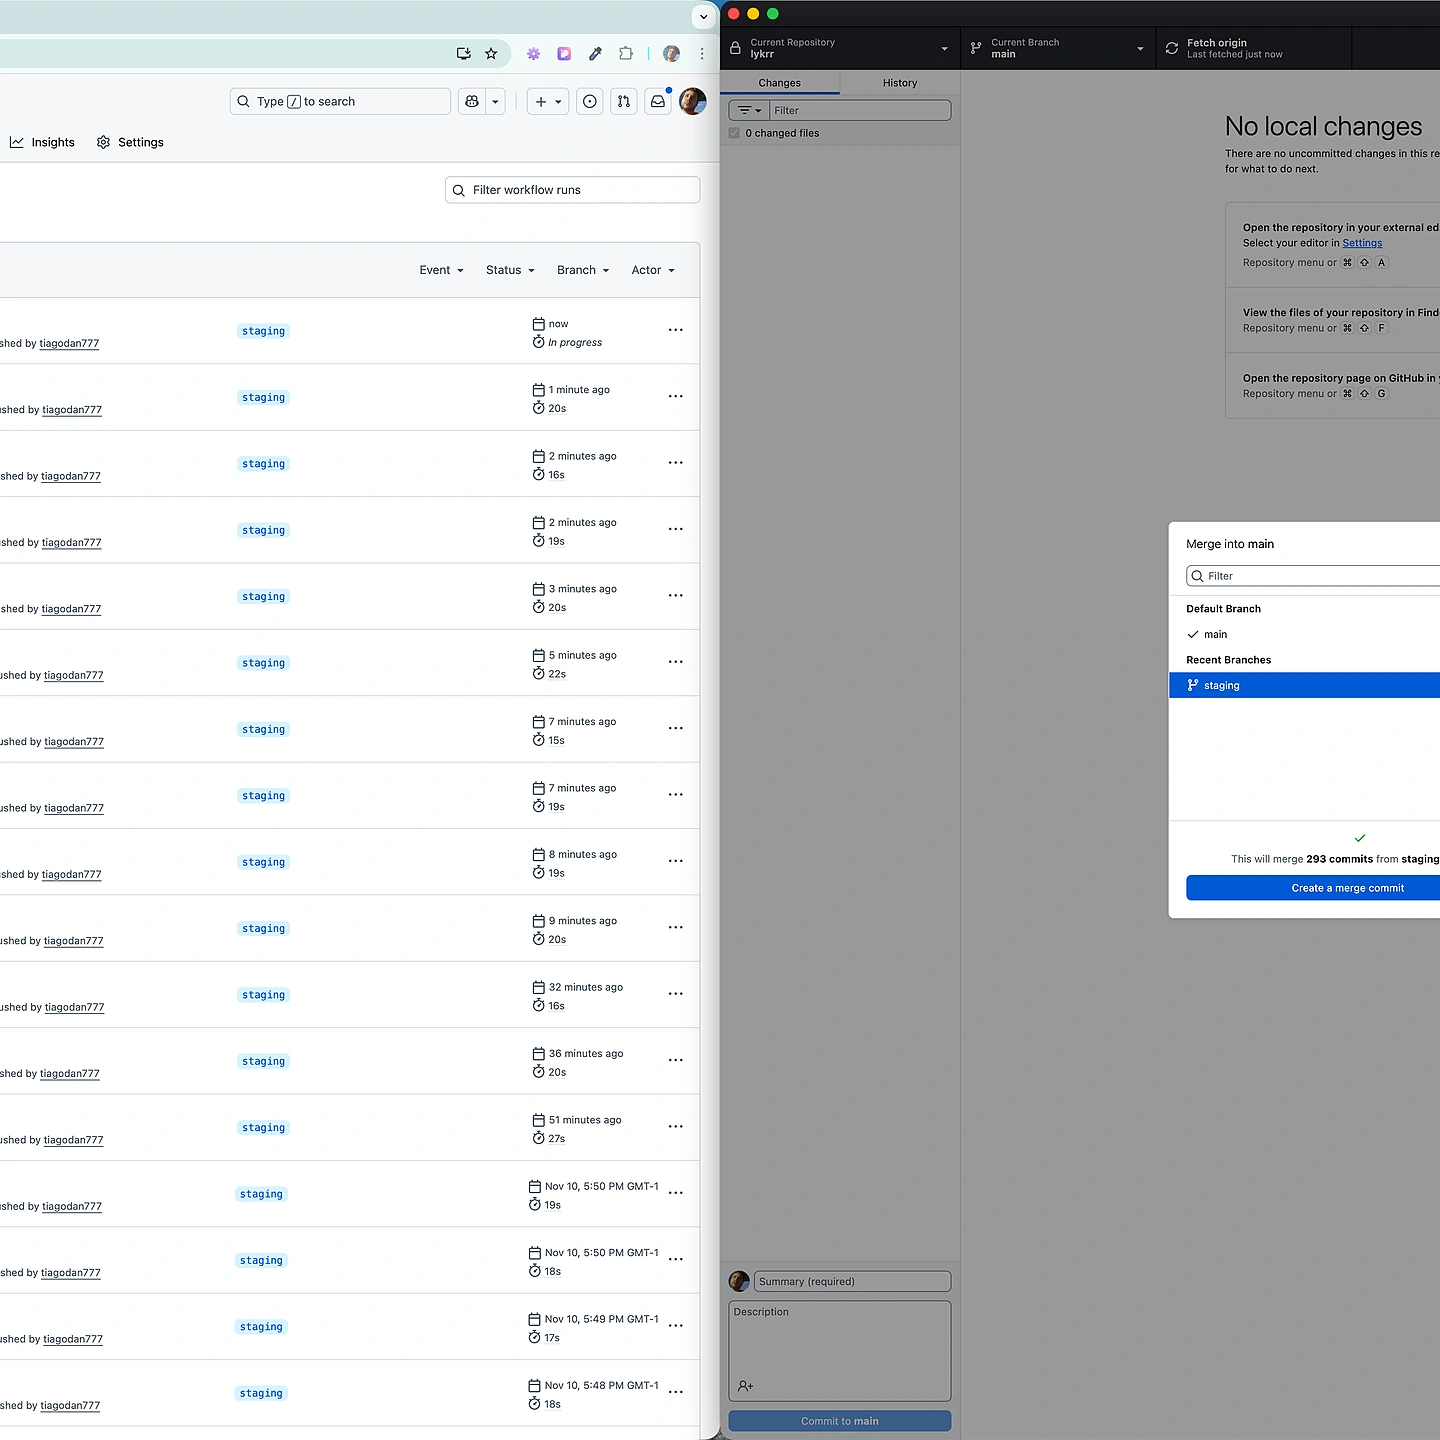
Task: Open options menu for in-progress workflow run
Action: coord(676,330)
